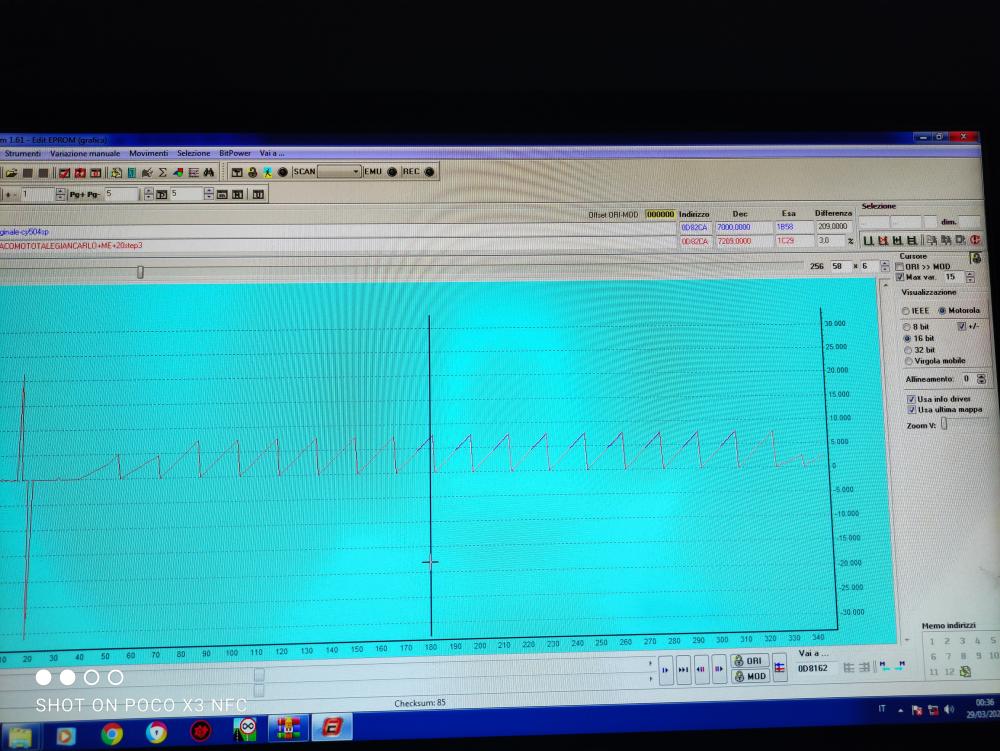
Task: Open the BitPower menu
Action: point(234,154)
